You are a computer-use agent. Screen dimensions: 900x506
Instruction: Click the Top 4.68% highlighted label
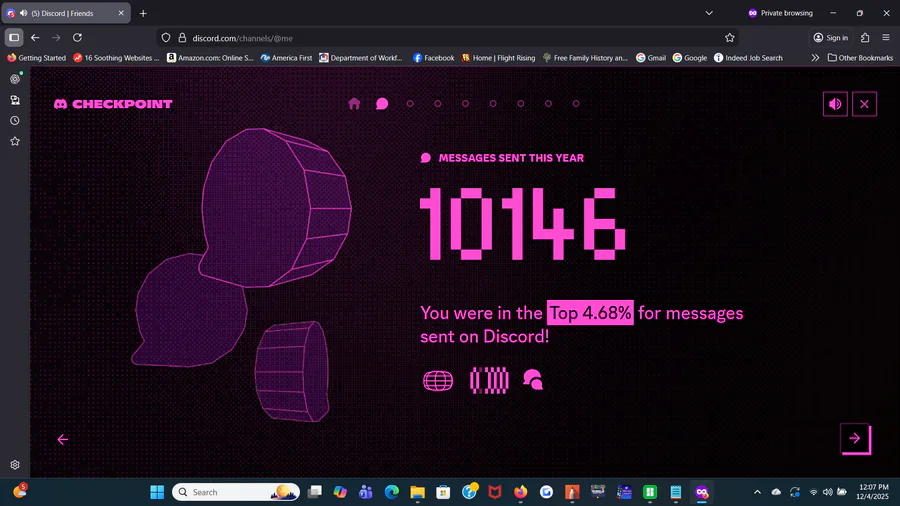590,313
